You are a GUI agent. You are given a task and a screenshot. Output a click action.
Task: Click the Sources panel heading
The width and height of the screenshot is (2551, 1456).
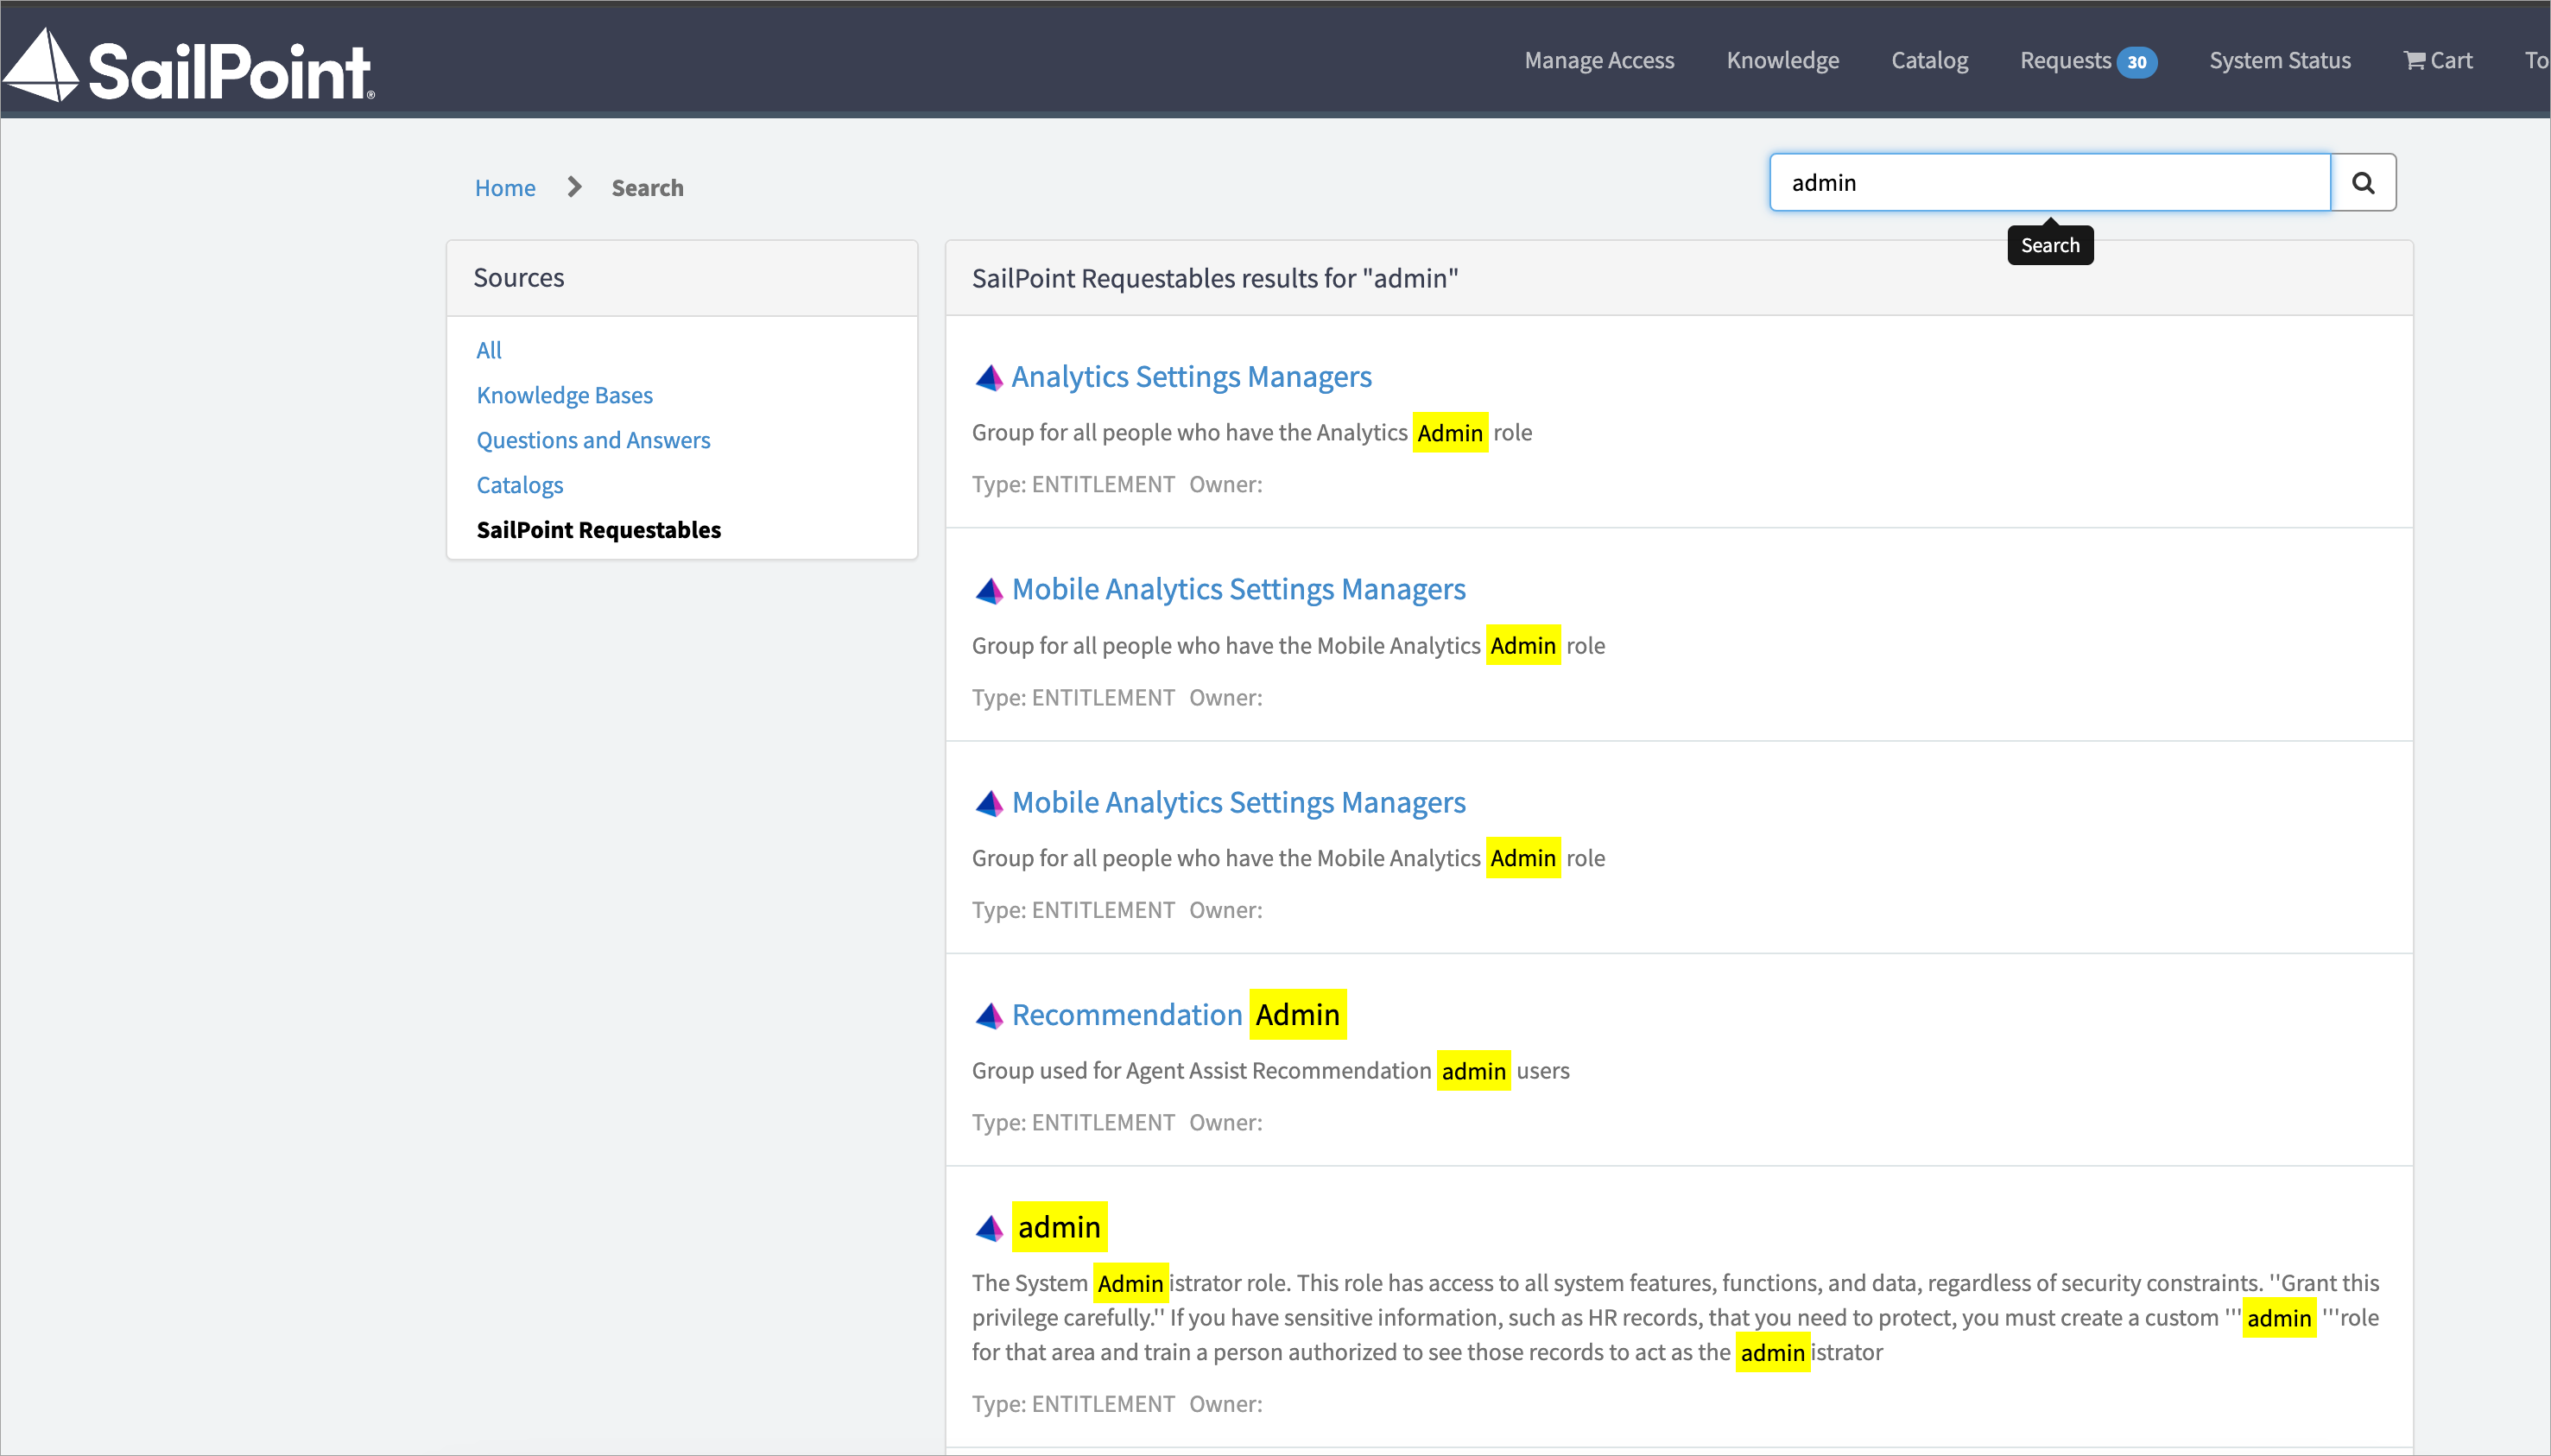pos(519,277)
